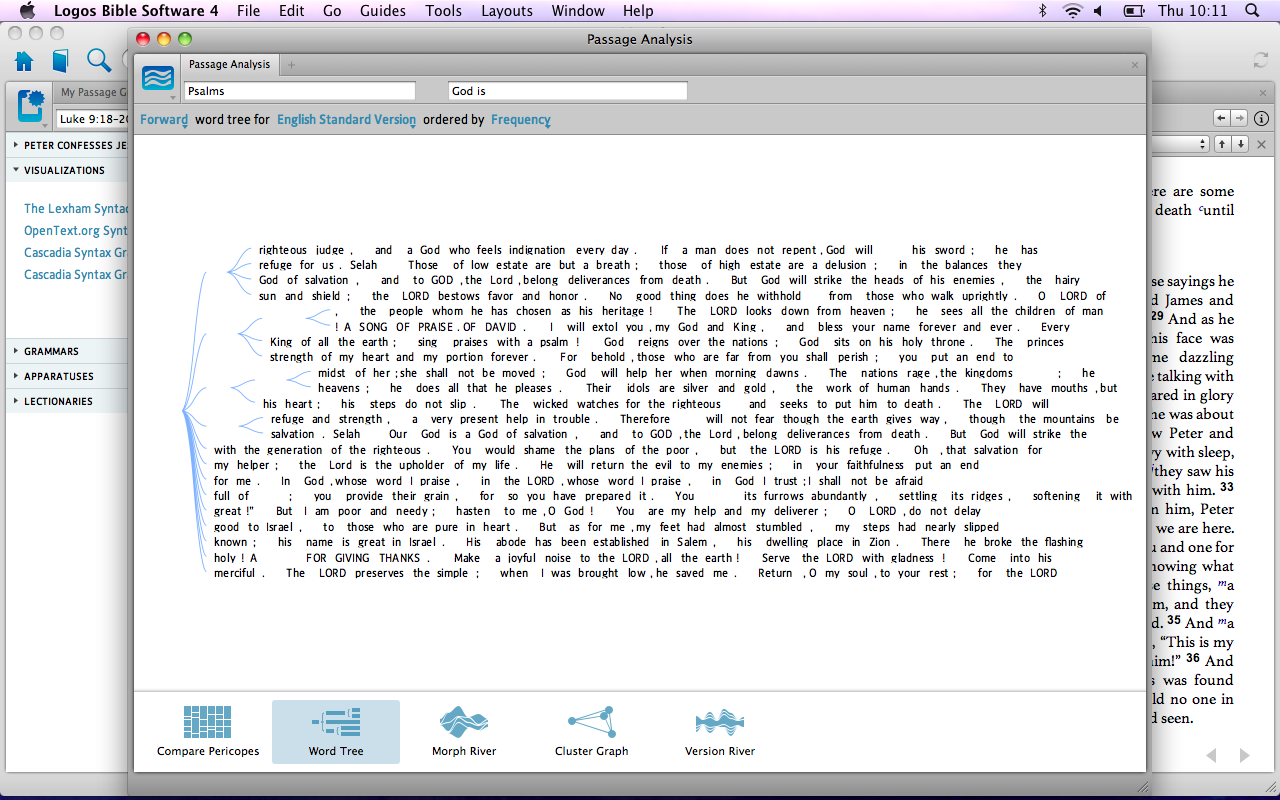This screenshot has width=1280, height=800.
Task: Show the Compare Pericopes visualization
Action: (208, 731)
